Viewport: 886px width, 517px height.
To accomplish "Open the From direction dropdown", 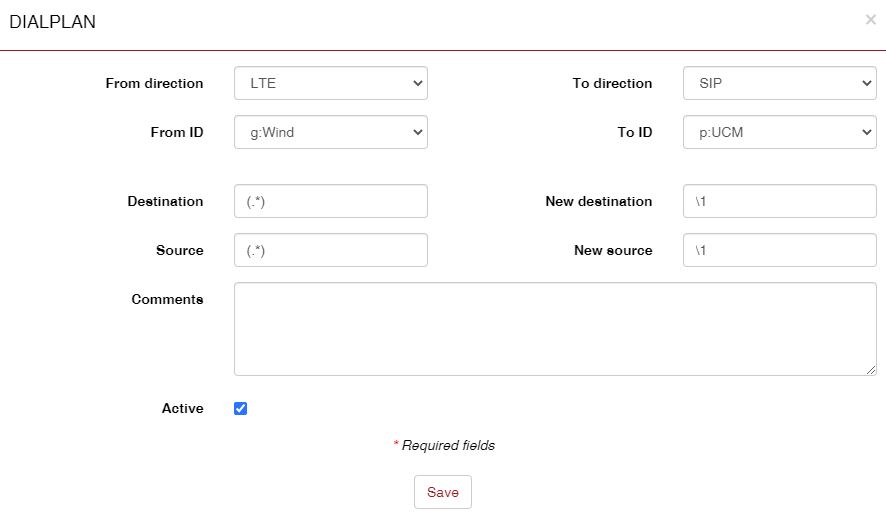I will pyautogui.click(x=331, y=83).
